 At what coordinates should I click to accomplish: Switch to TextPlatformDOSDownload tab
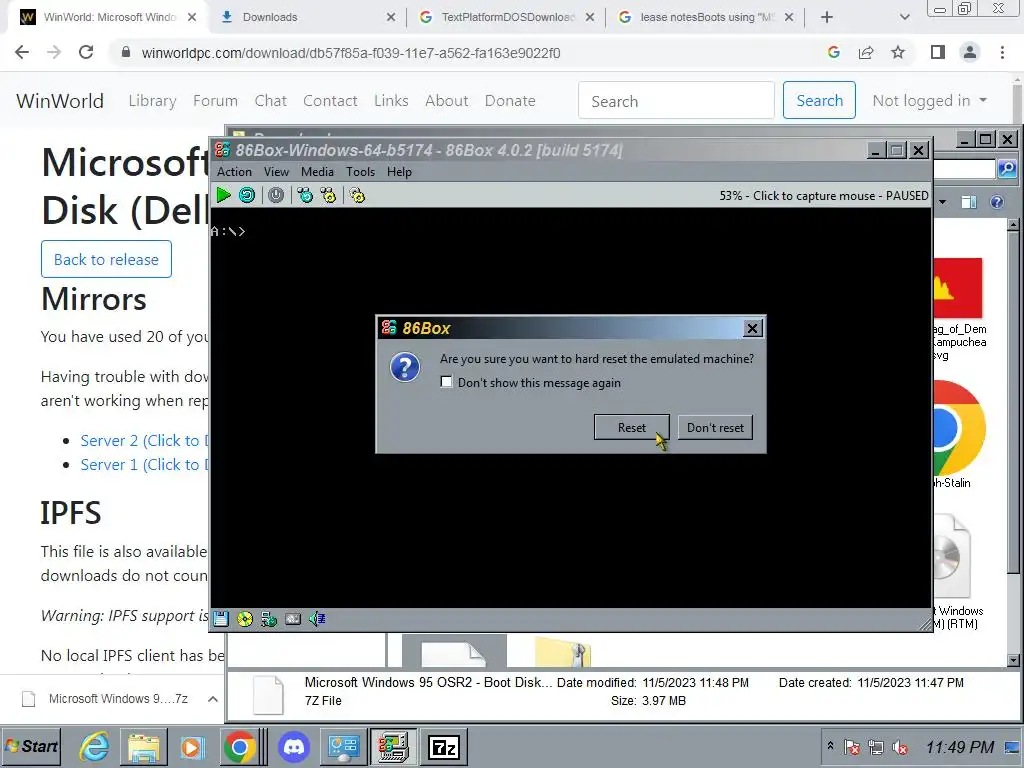pyautogui.click(x=506, y=17)
